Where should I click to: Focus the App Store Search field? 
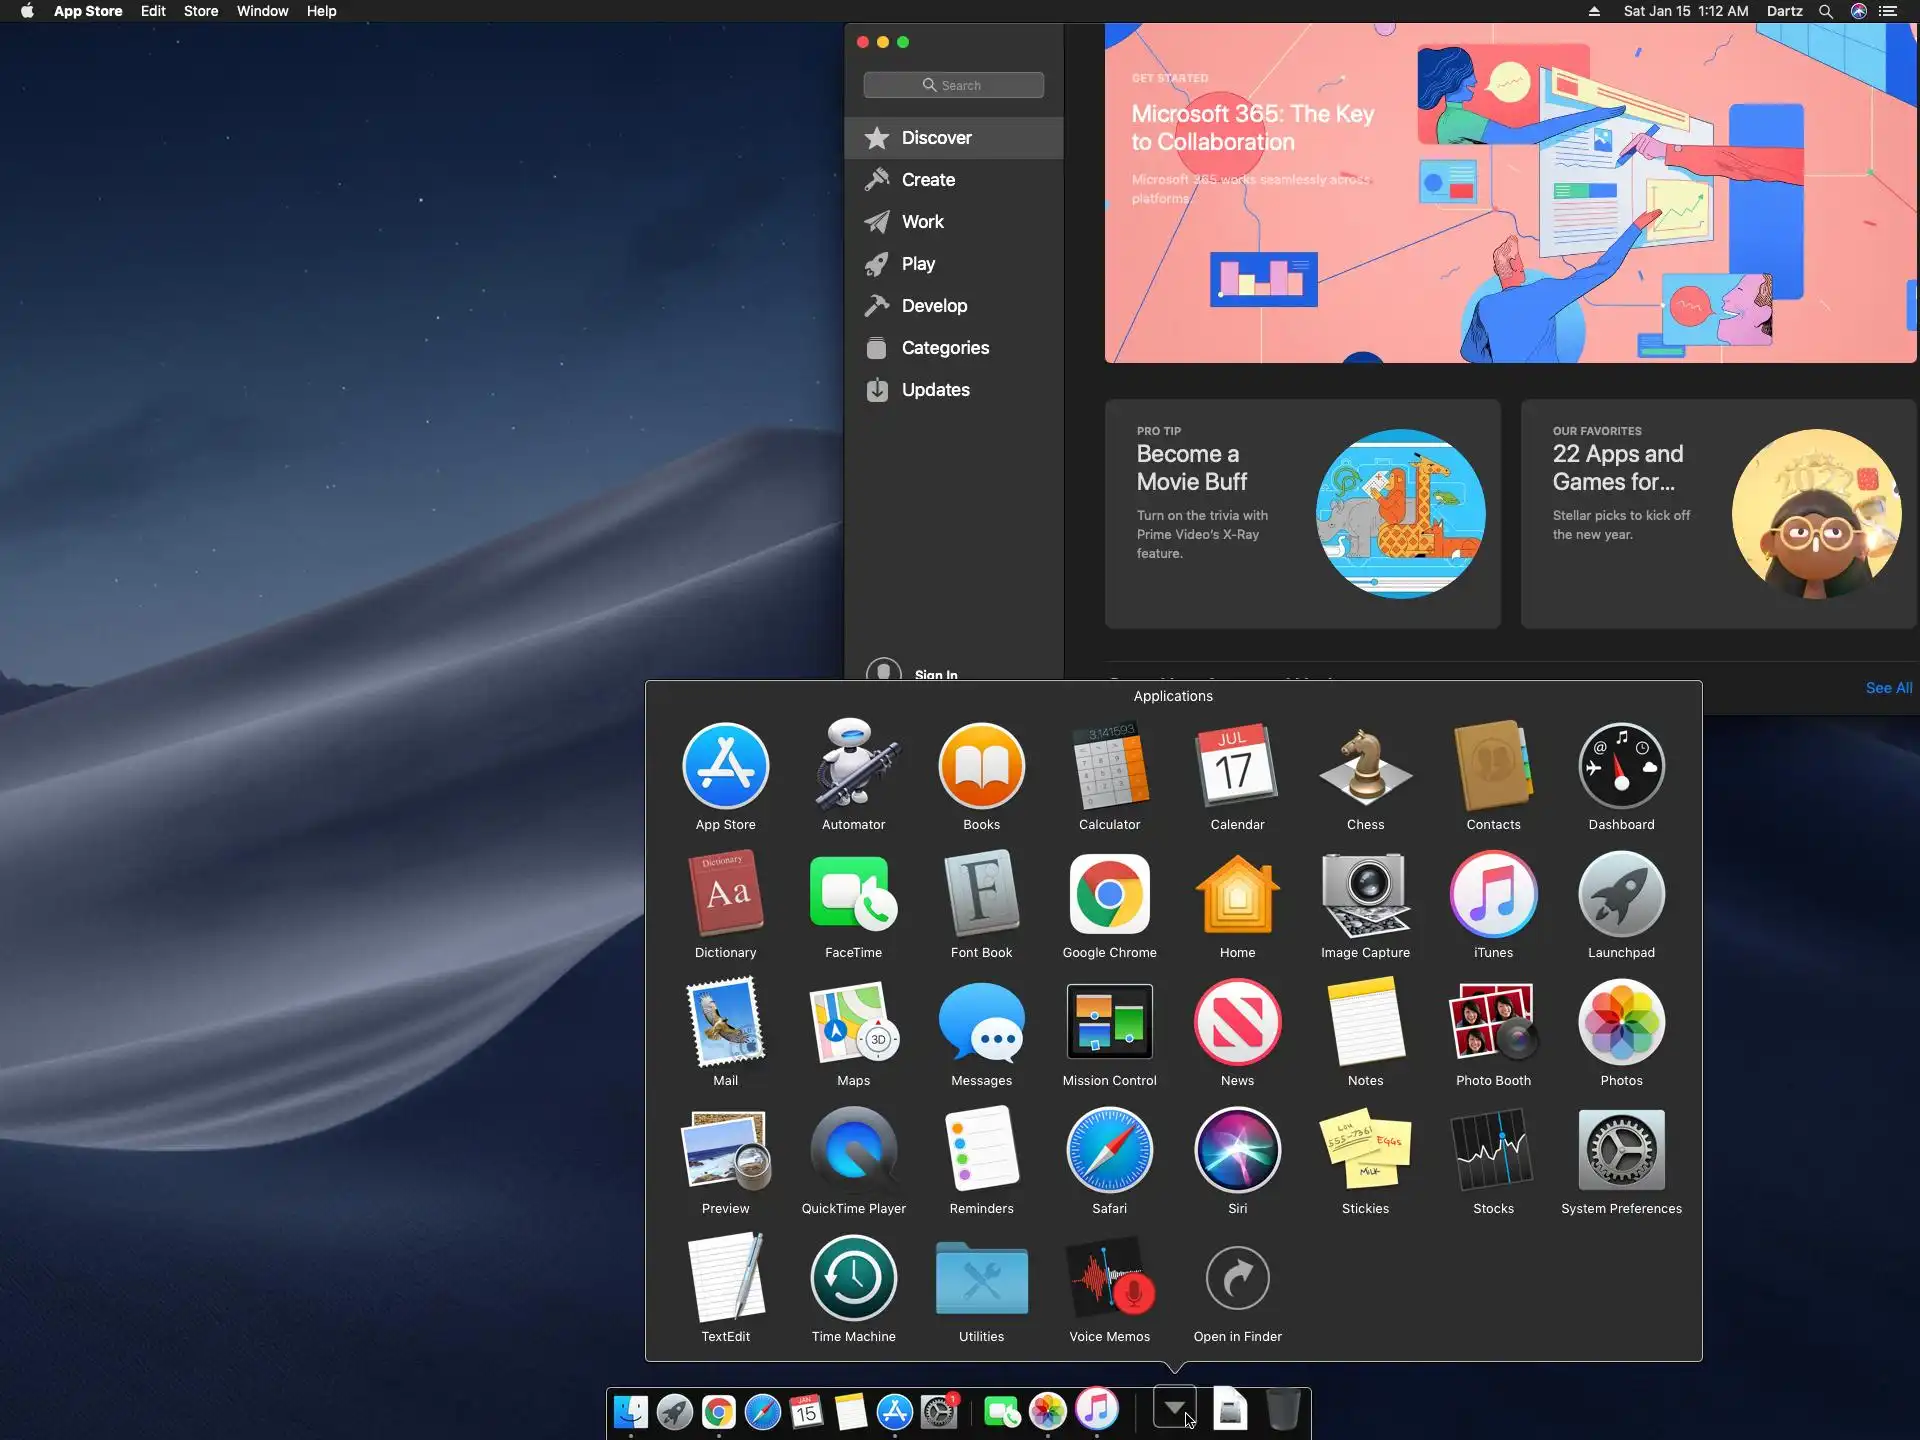tap(953, 85)
